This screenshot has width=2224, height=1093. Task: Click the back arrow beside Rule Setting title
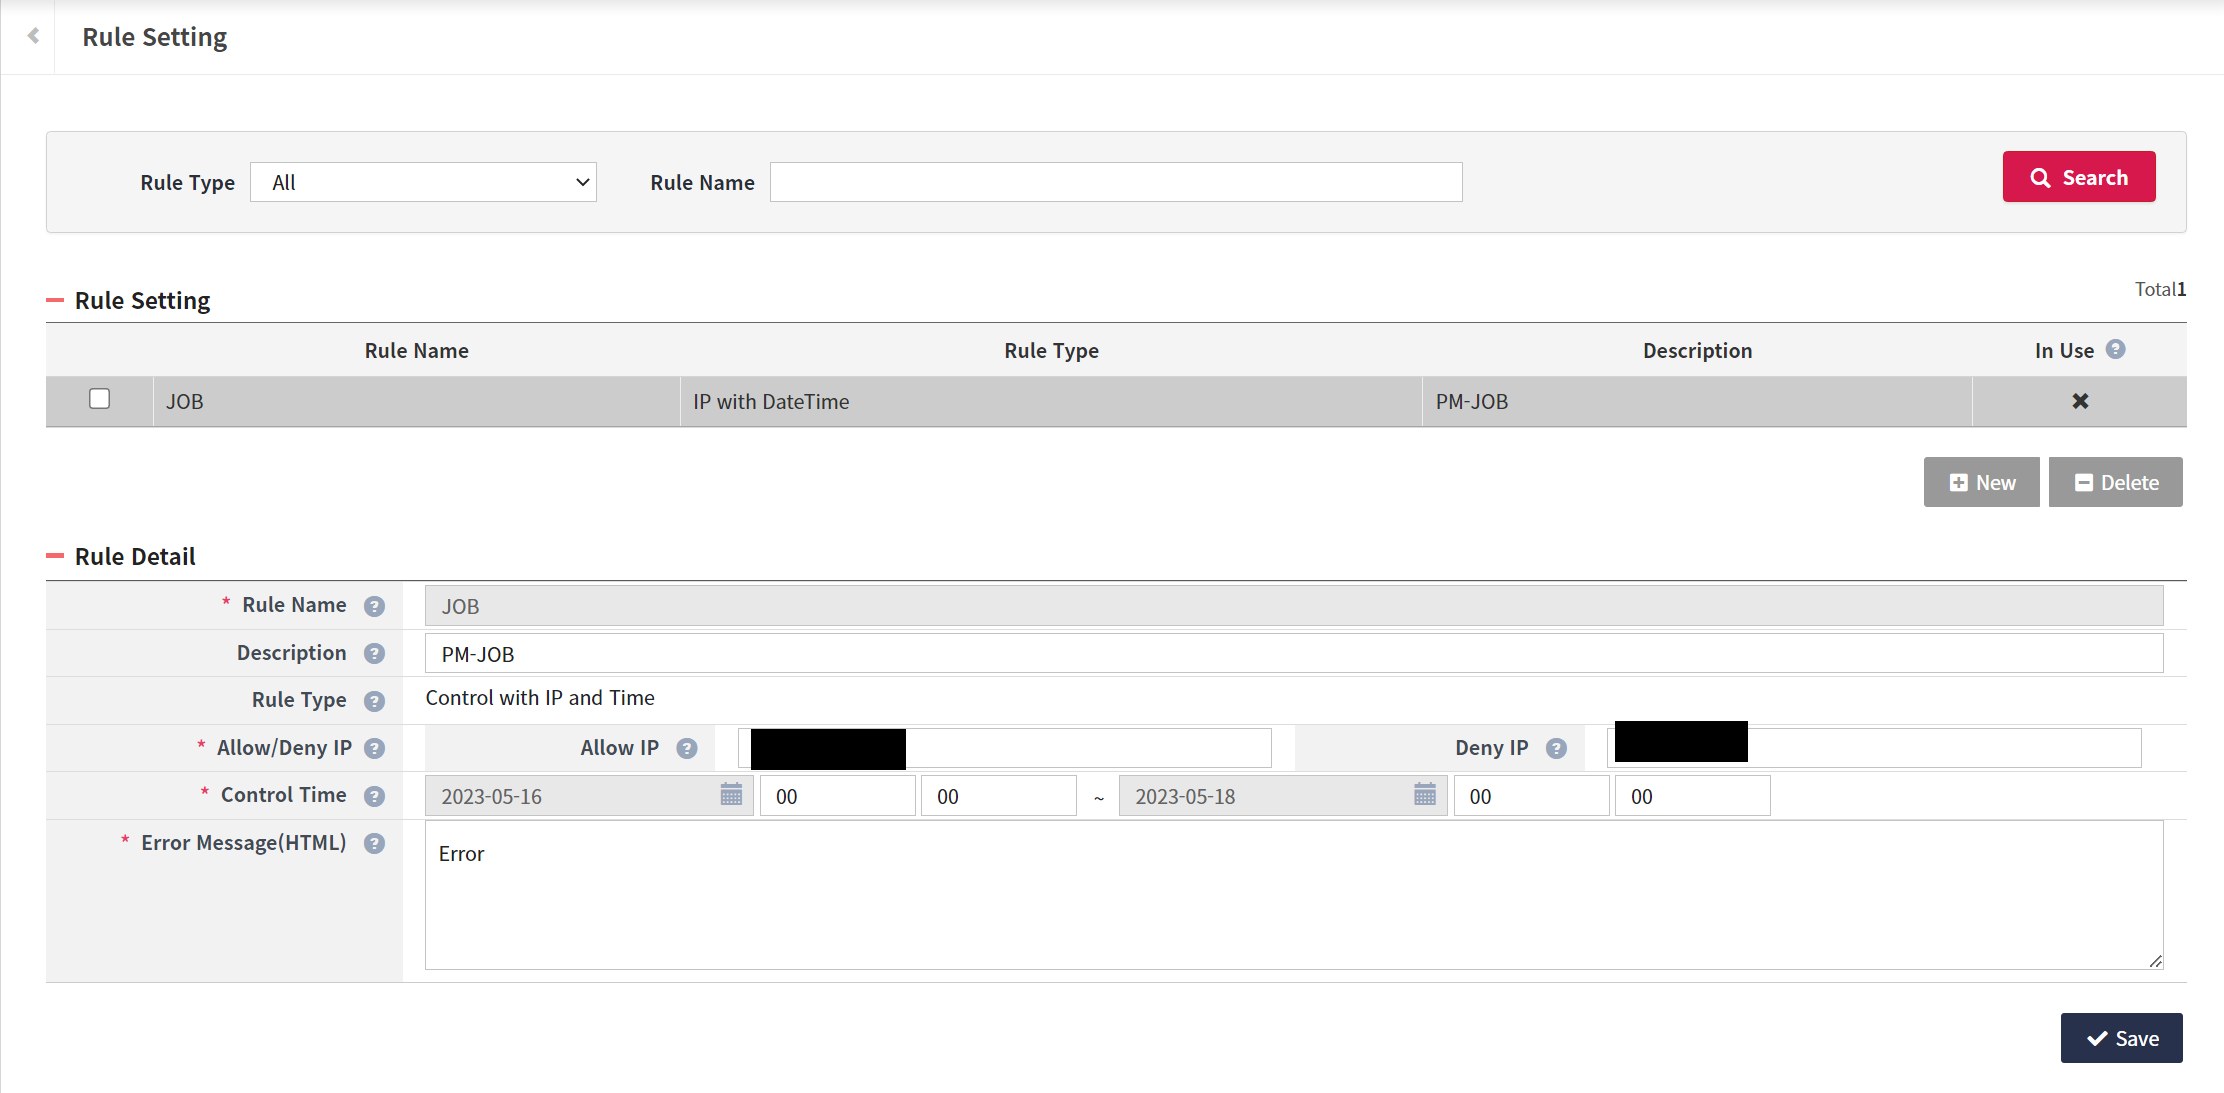pos(32,35)
